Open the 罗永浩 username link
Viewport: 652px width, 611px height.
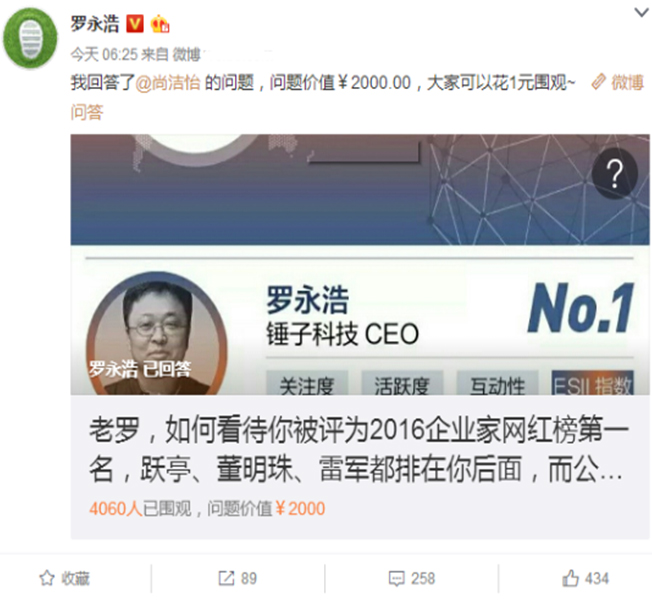point(95,24)
